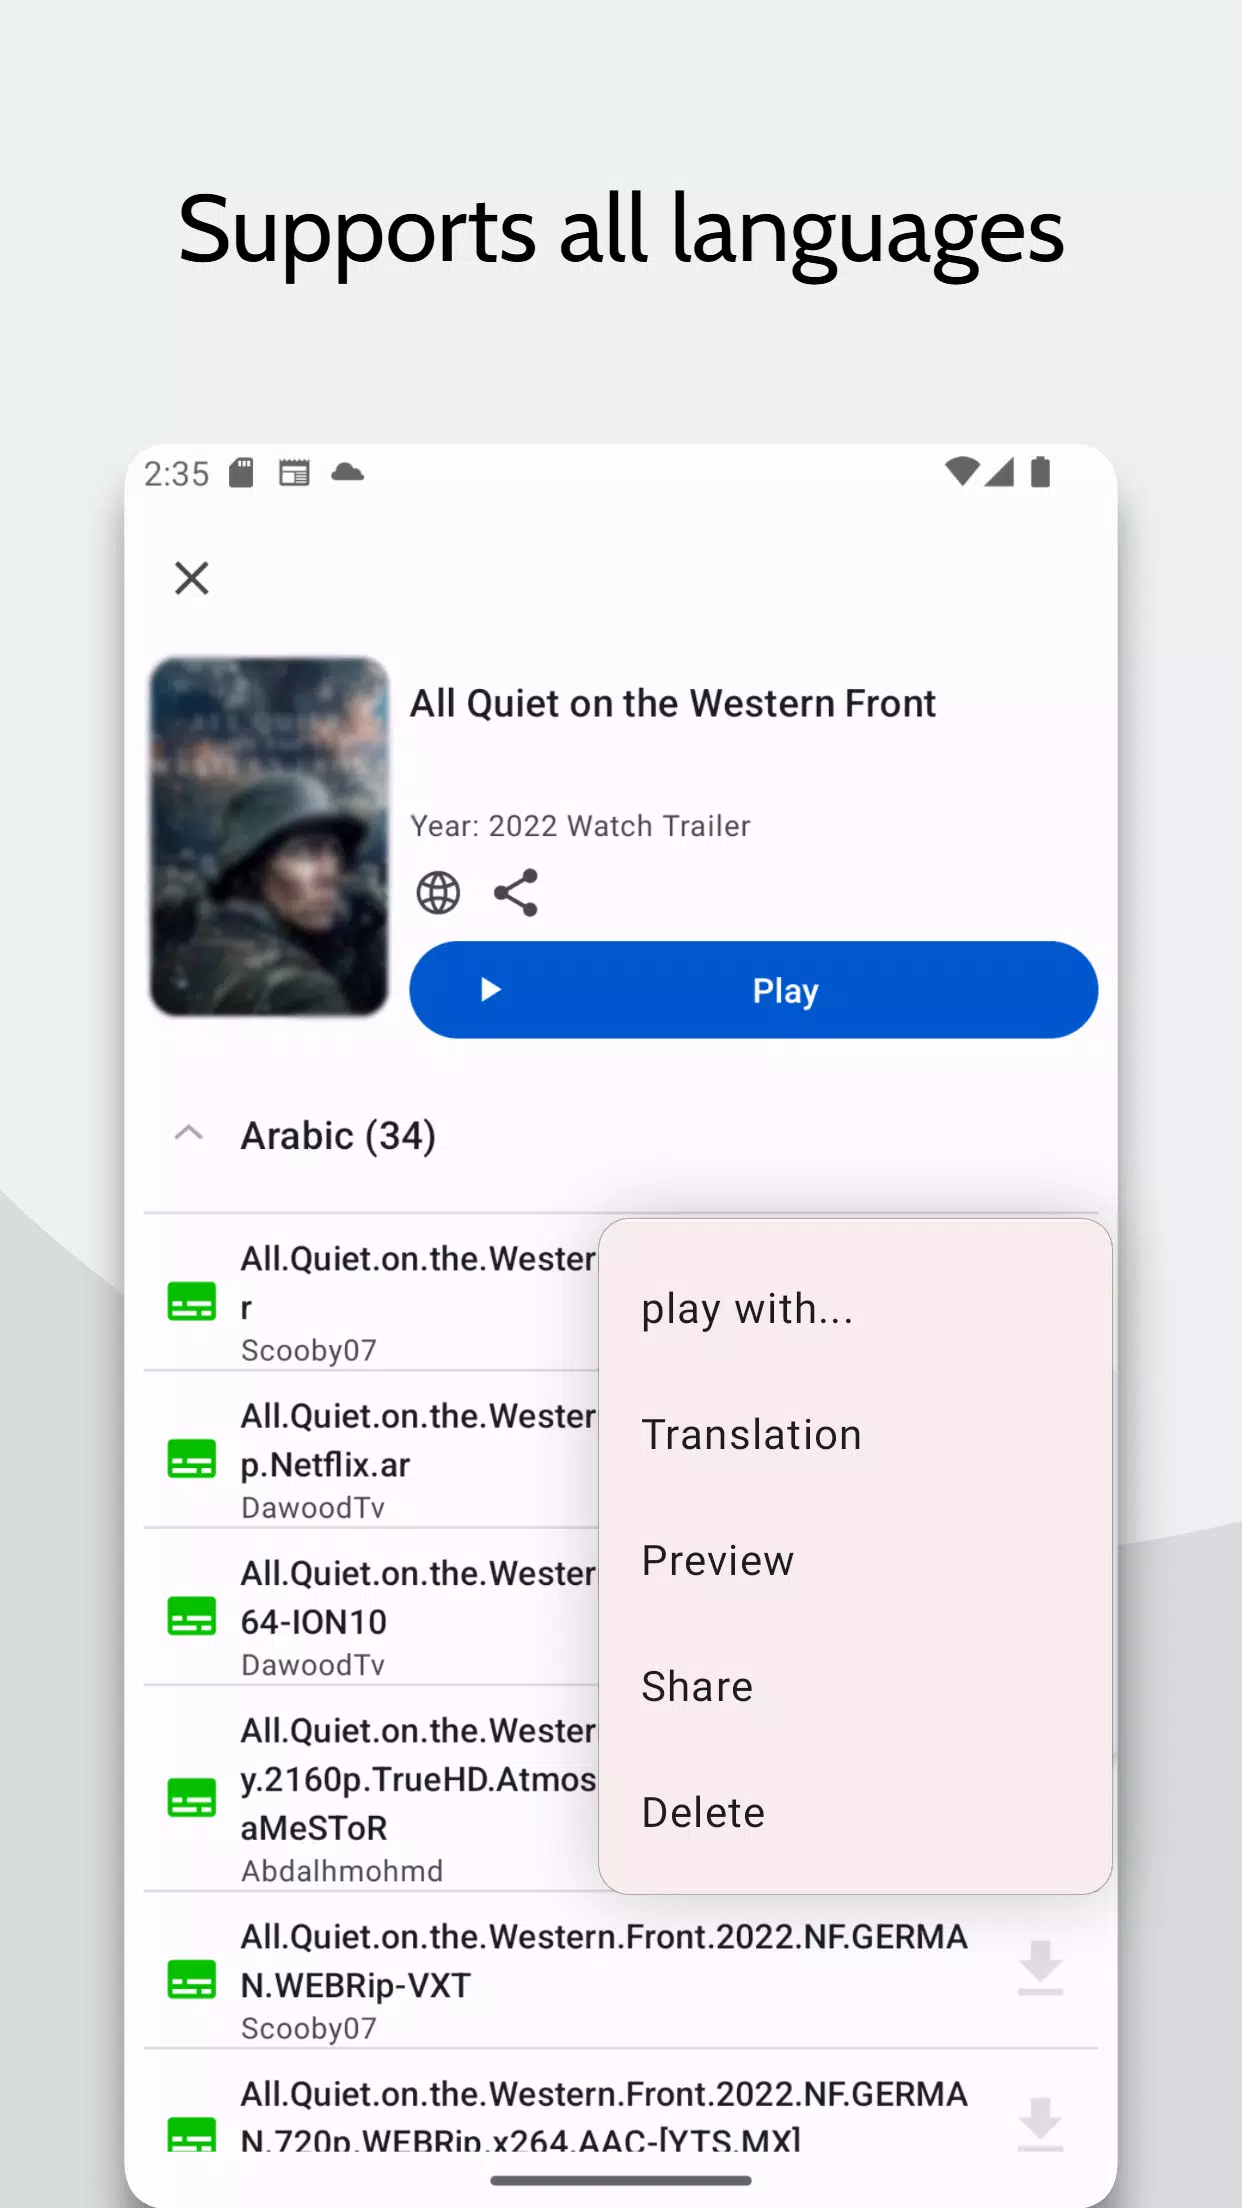This screenshot has height=2208, width=1242.
Task: Select the p.Netflix.ar subtitle by DawoodTv
Action: [x=371, y=1449]
